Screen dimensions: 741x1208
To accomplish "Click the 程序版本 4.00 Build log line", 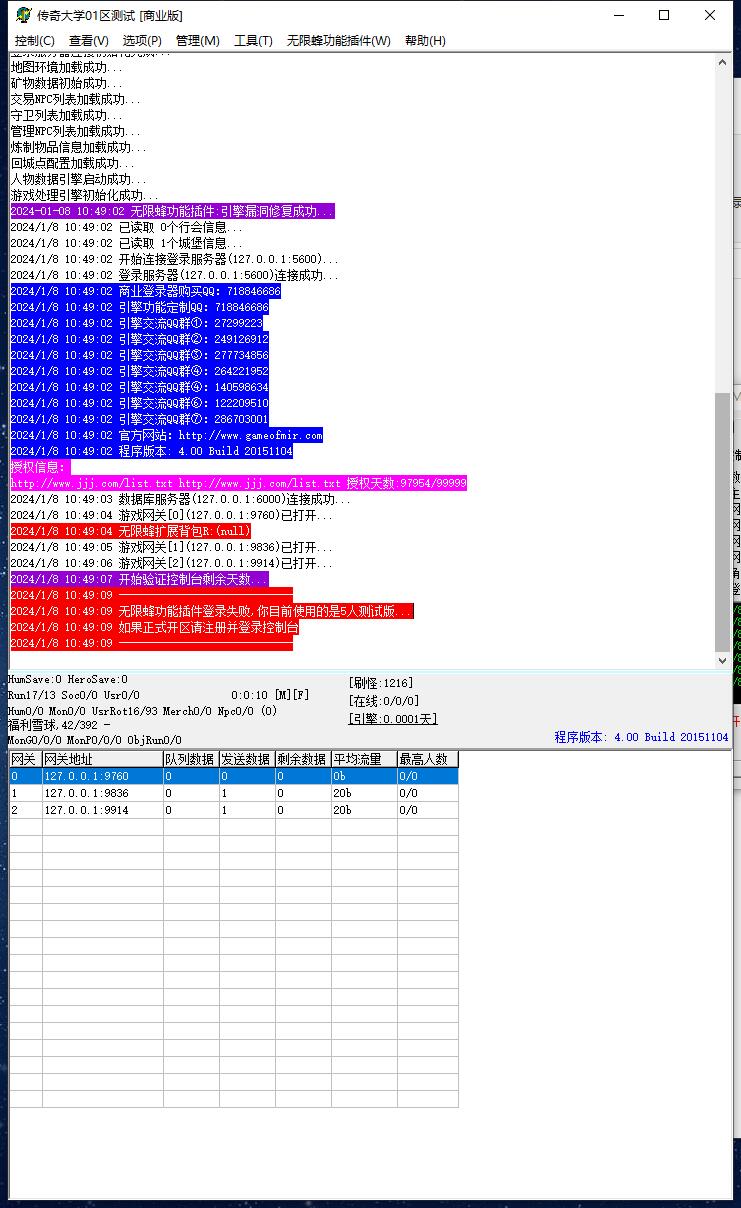I will pos(151,451).
